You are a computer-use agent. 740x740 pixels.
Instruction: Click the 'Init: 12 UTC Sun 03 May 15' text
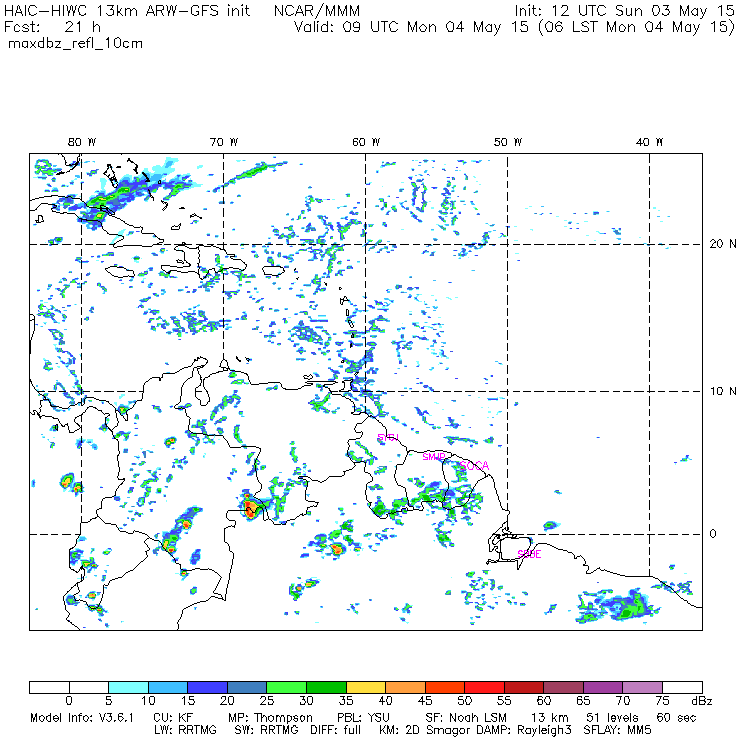(624, 11)
